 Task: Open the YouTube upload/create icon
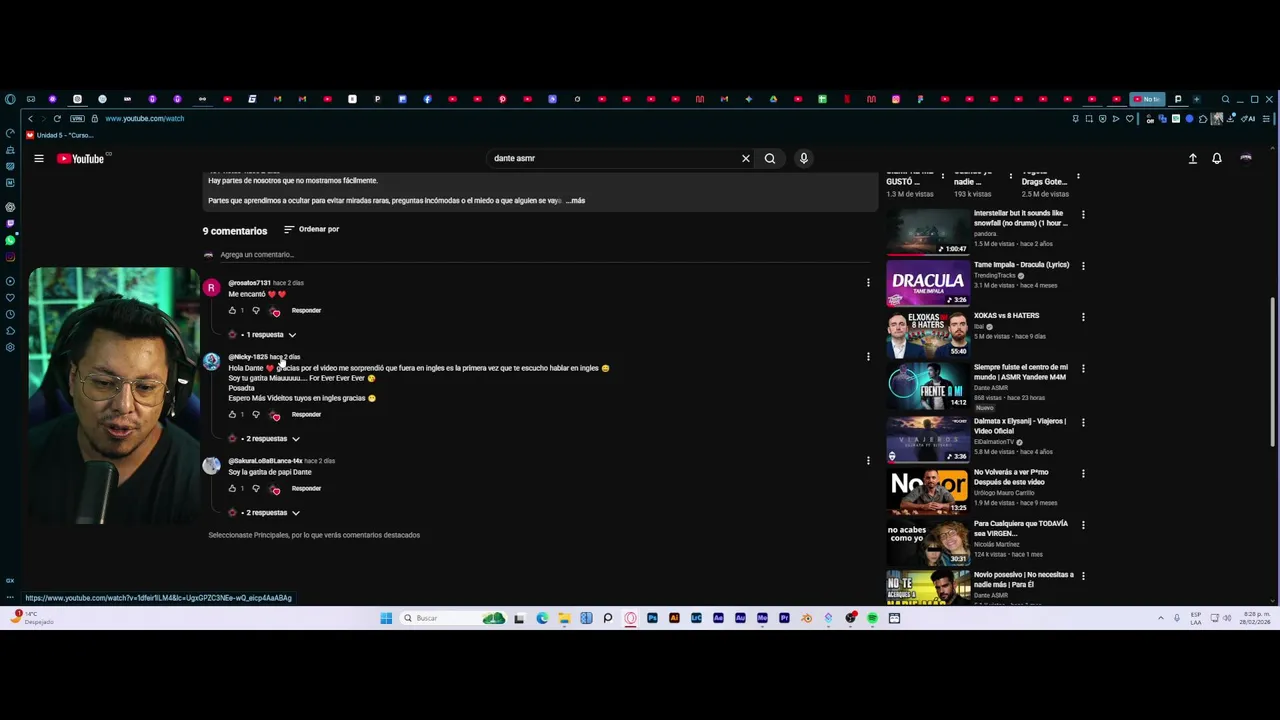point(1192,158)
